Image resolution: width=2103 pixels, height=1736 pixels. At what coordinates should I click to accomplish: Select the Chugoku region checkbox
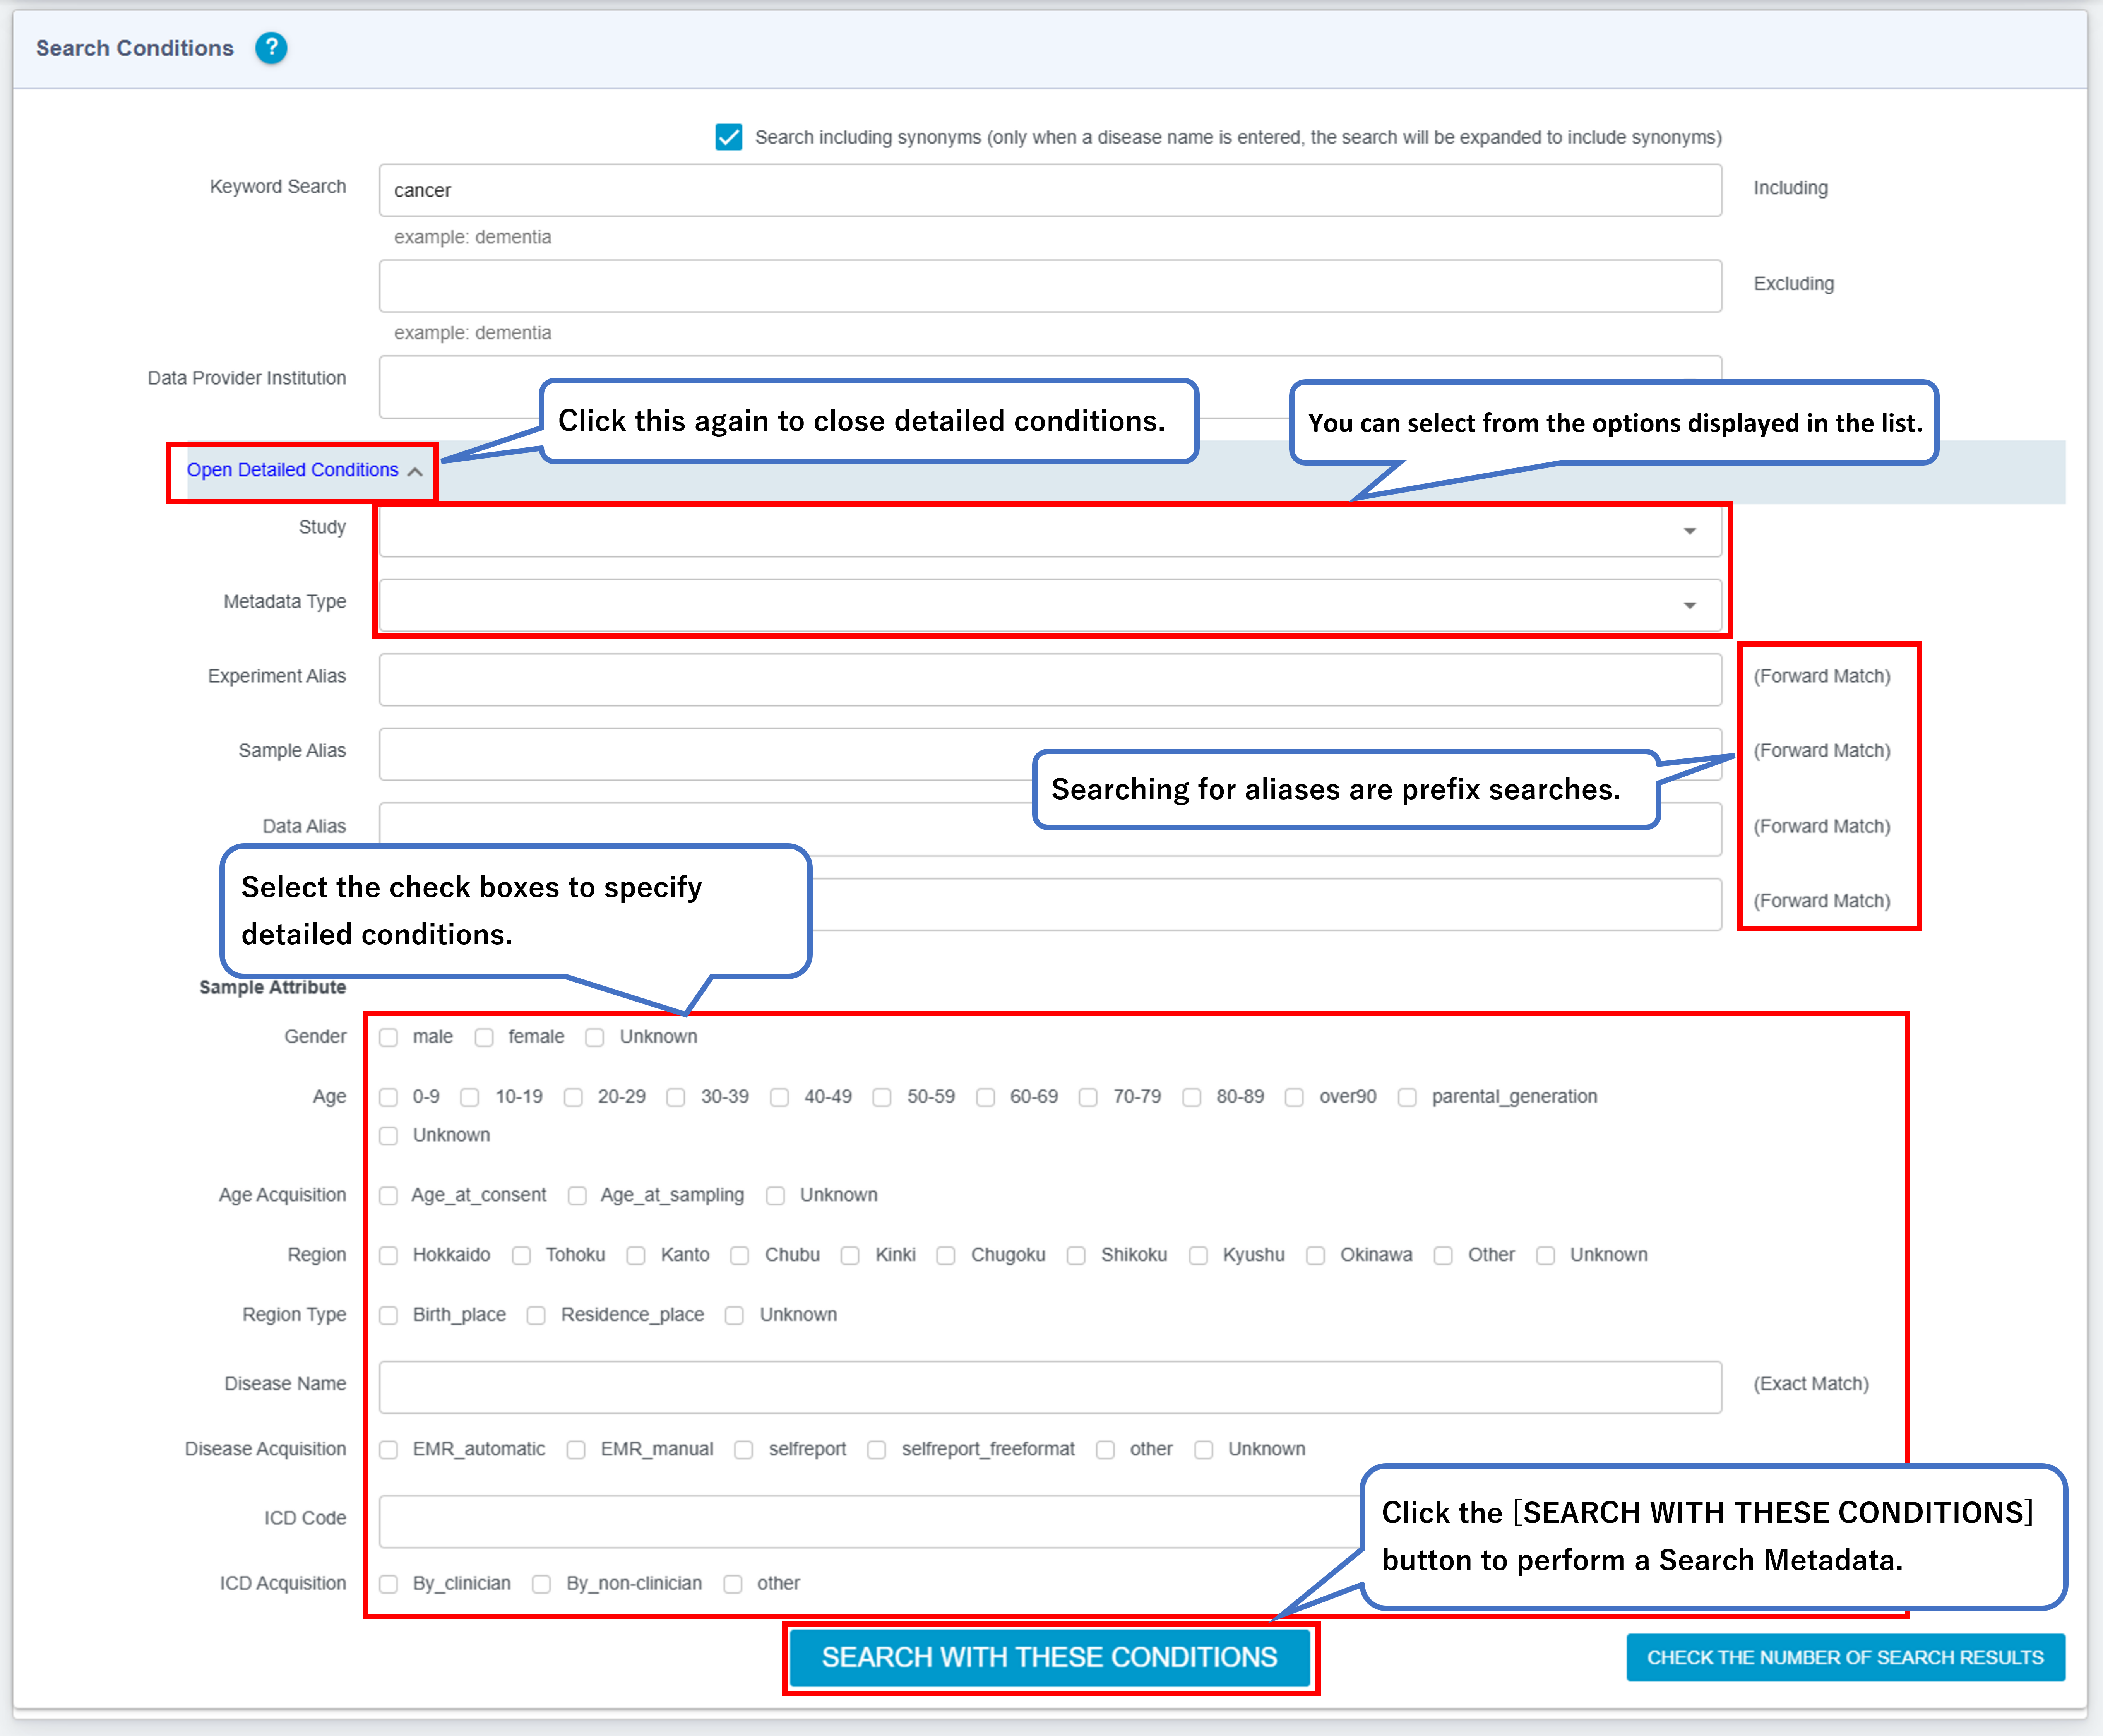(x=946, y=1256)
